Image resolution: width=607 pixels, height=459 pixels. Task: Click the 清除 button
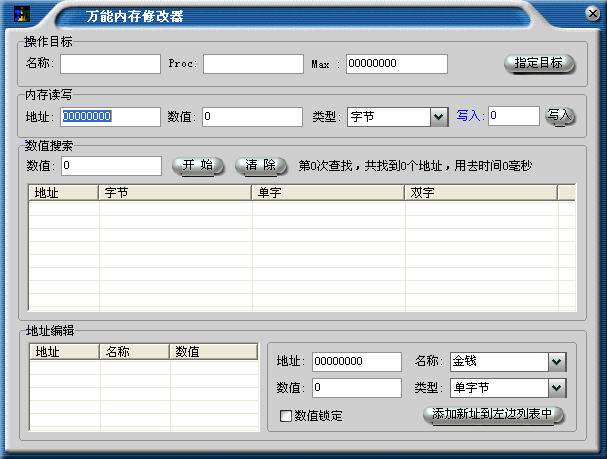point(260,165)
